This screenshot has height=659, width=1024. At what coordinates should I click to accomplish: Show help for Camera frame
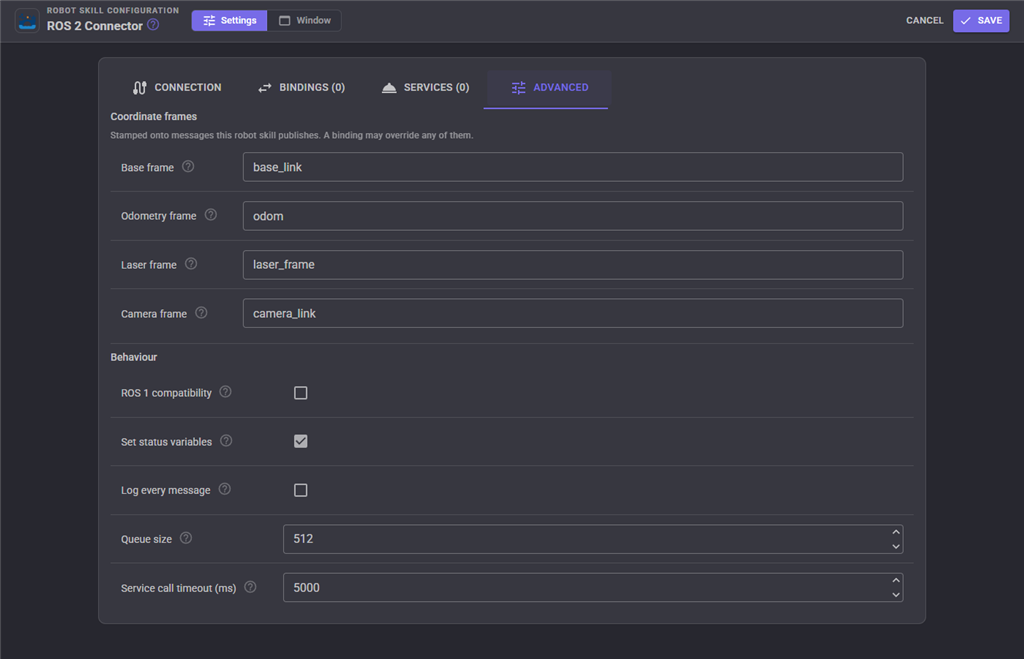coord(201,313)
